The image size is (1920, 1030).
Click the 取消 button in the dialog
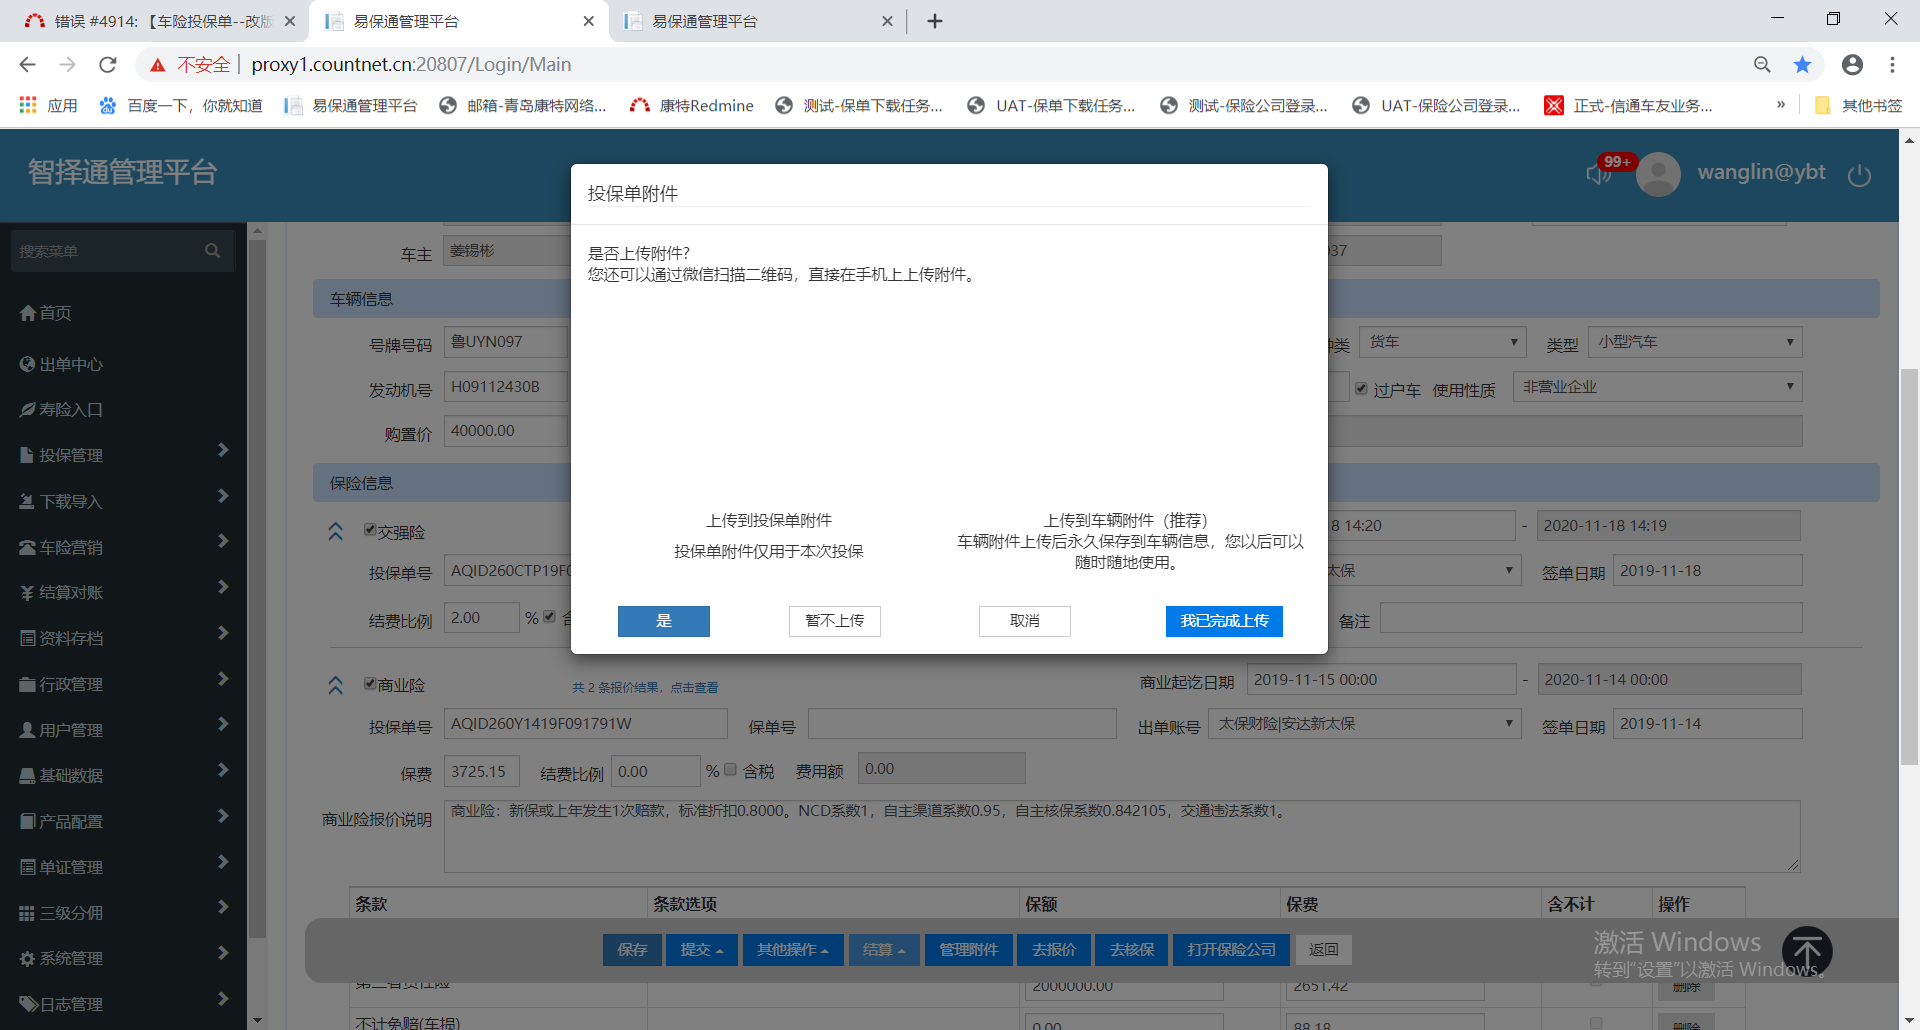1025,621
